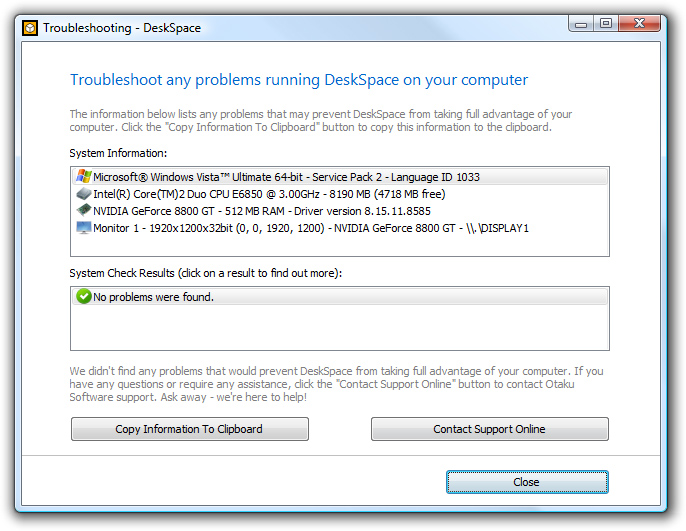Click the 'System Check Results' label

[x=206, y=273]
